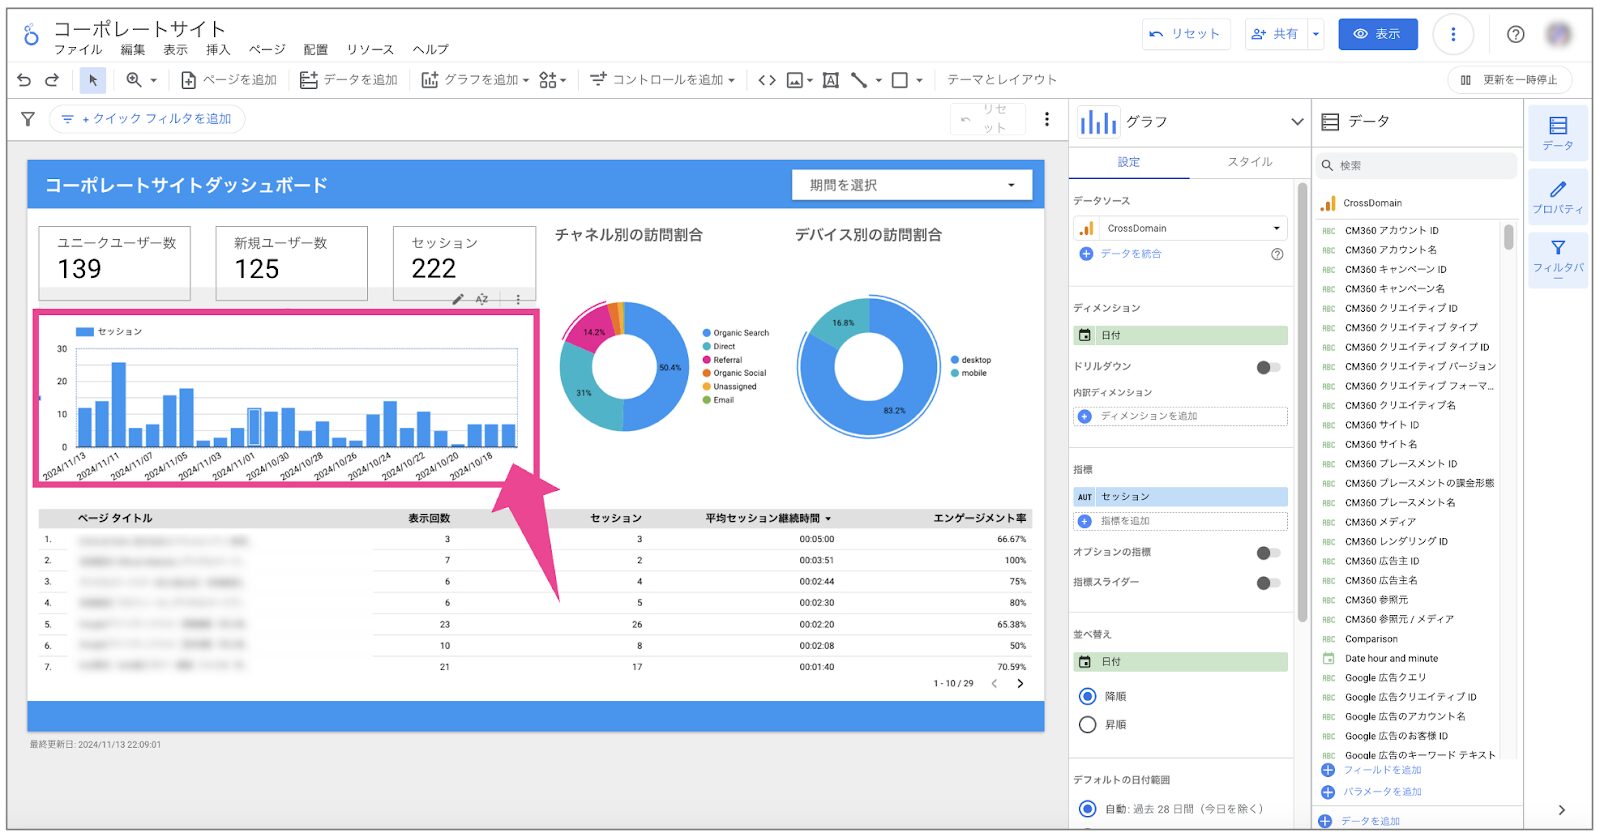1600x837 pixels.
Task: Open the コントロールを追加 dropdown
Action: 662,80
